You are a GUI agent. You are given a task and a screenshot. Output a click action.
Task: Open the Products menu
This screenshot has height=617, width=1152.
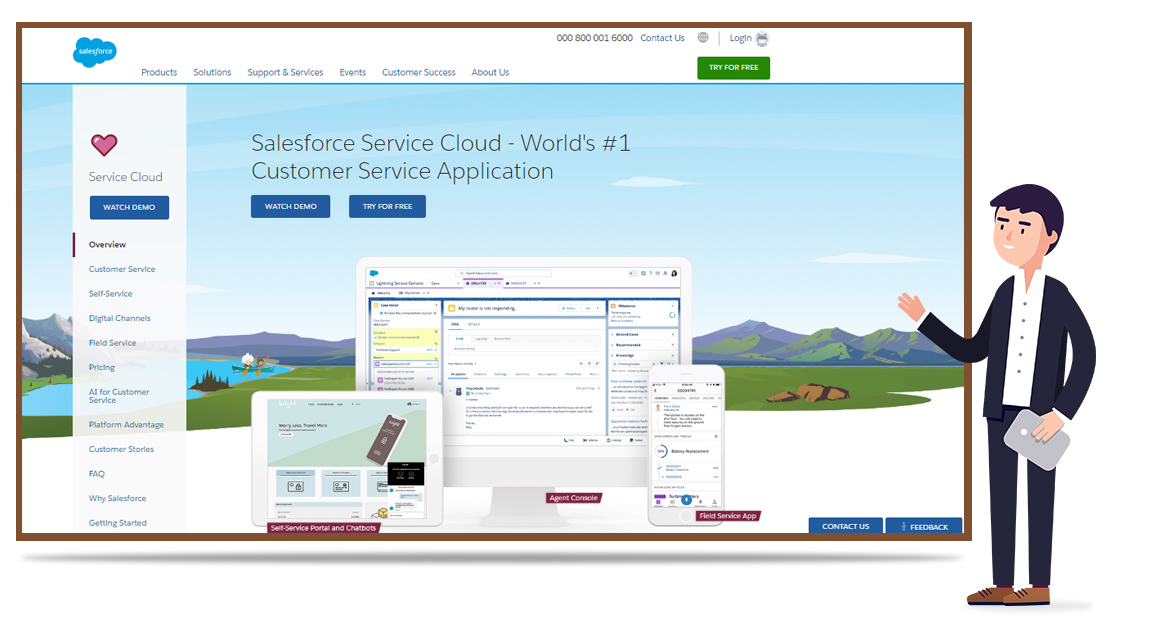click(159, 72)
